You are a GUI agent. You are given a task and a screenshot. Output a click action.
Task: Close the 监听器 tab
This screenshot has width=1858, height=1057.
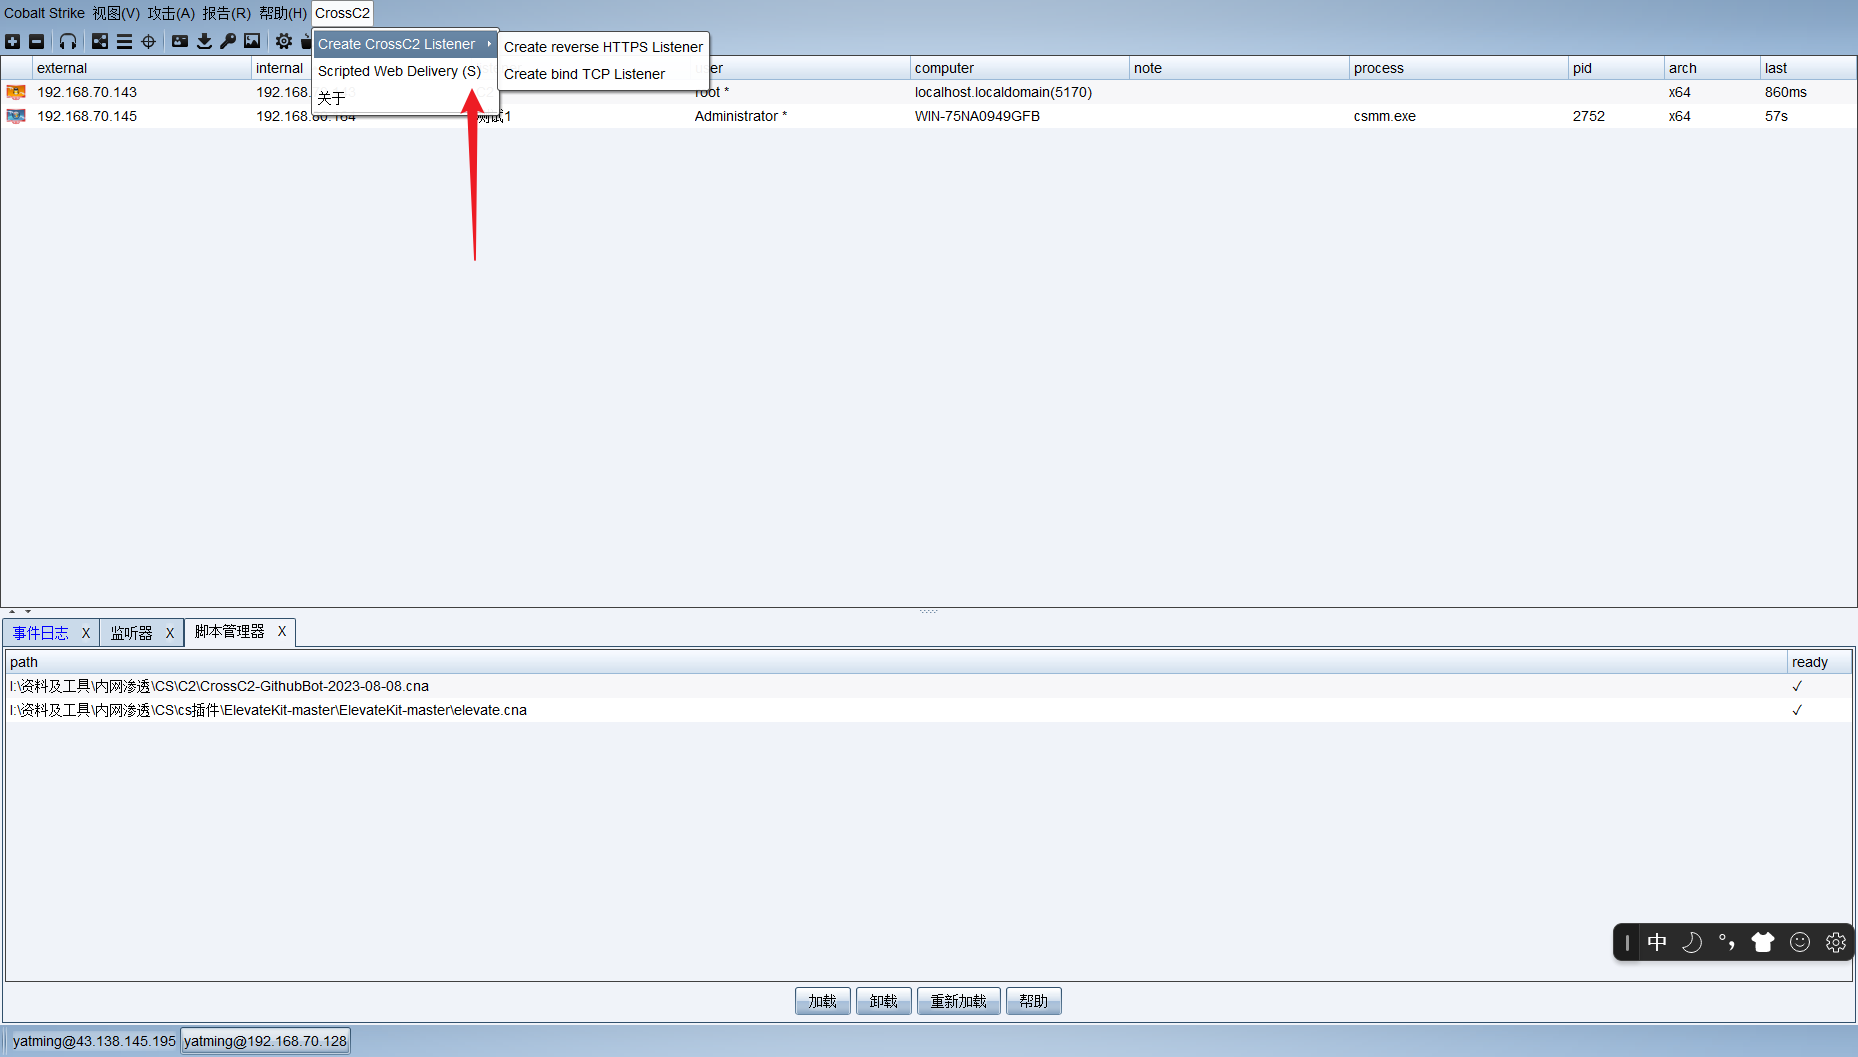coord(170,633)
